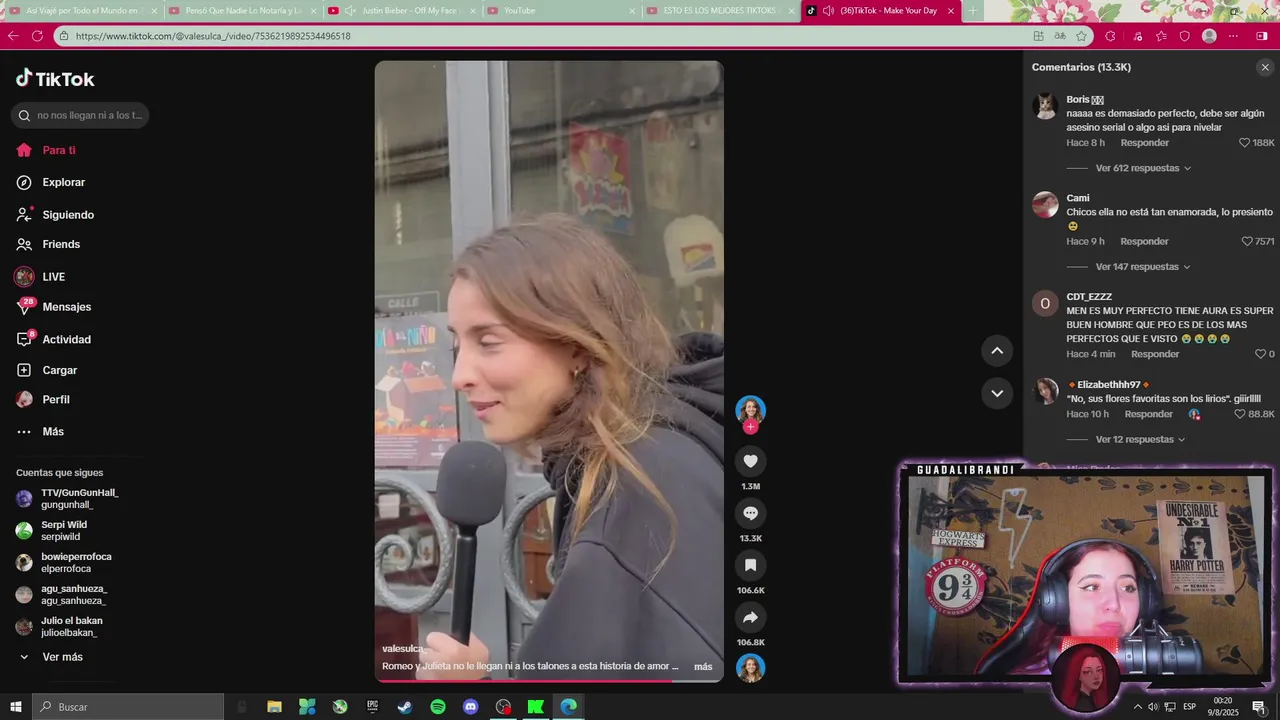
Task: Reload the page
Action: [x=37, y=36]
